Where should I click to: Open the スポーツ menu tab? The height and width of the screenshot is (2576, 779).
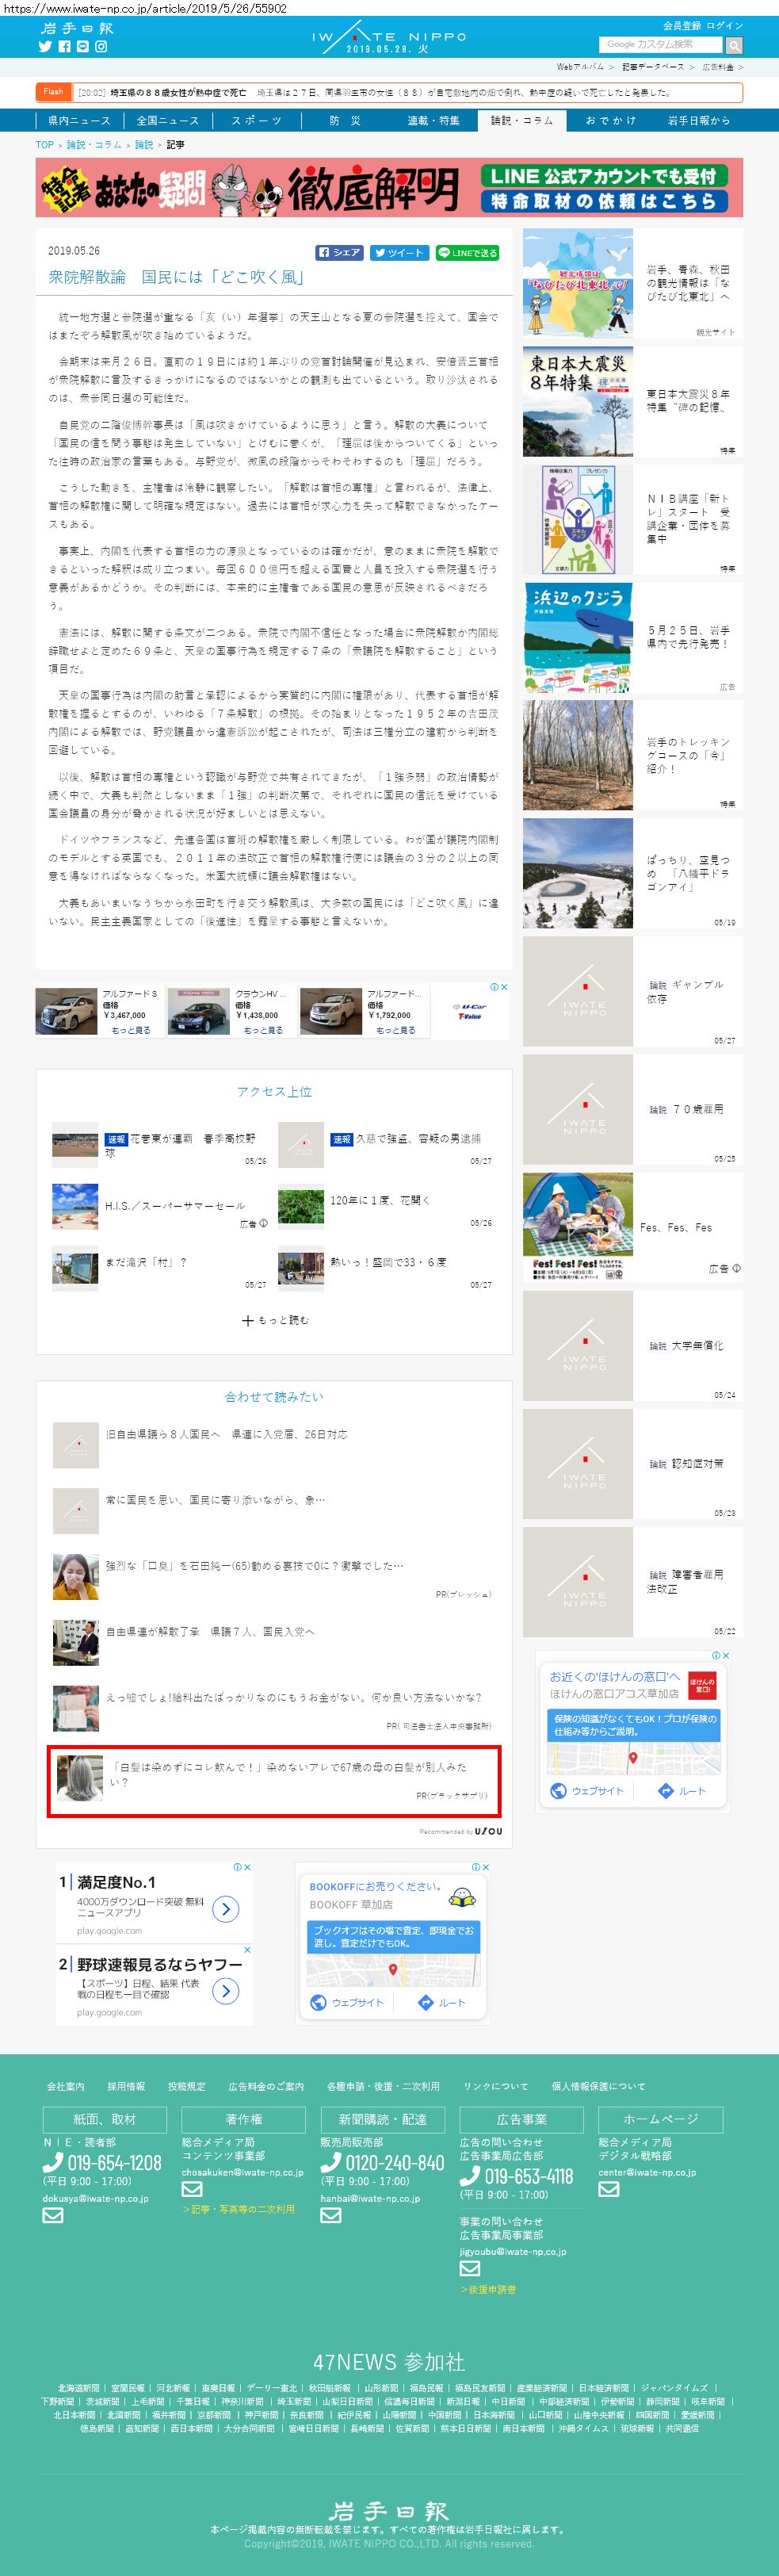coord(256,120)
